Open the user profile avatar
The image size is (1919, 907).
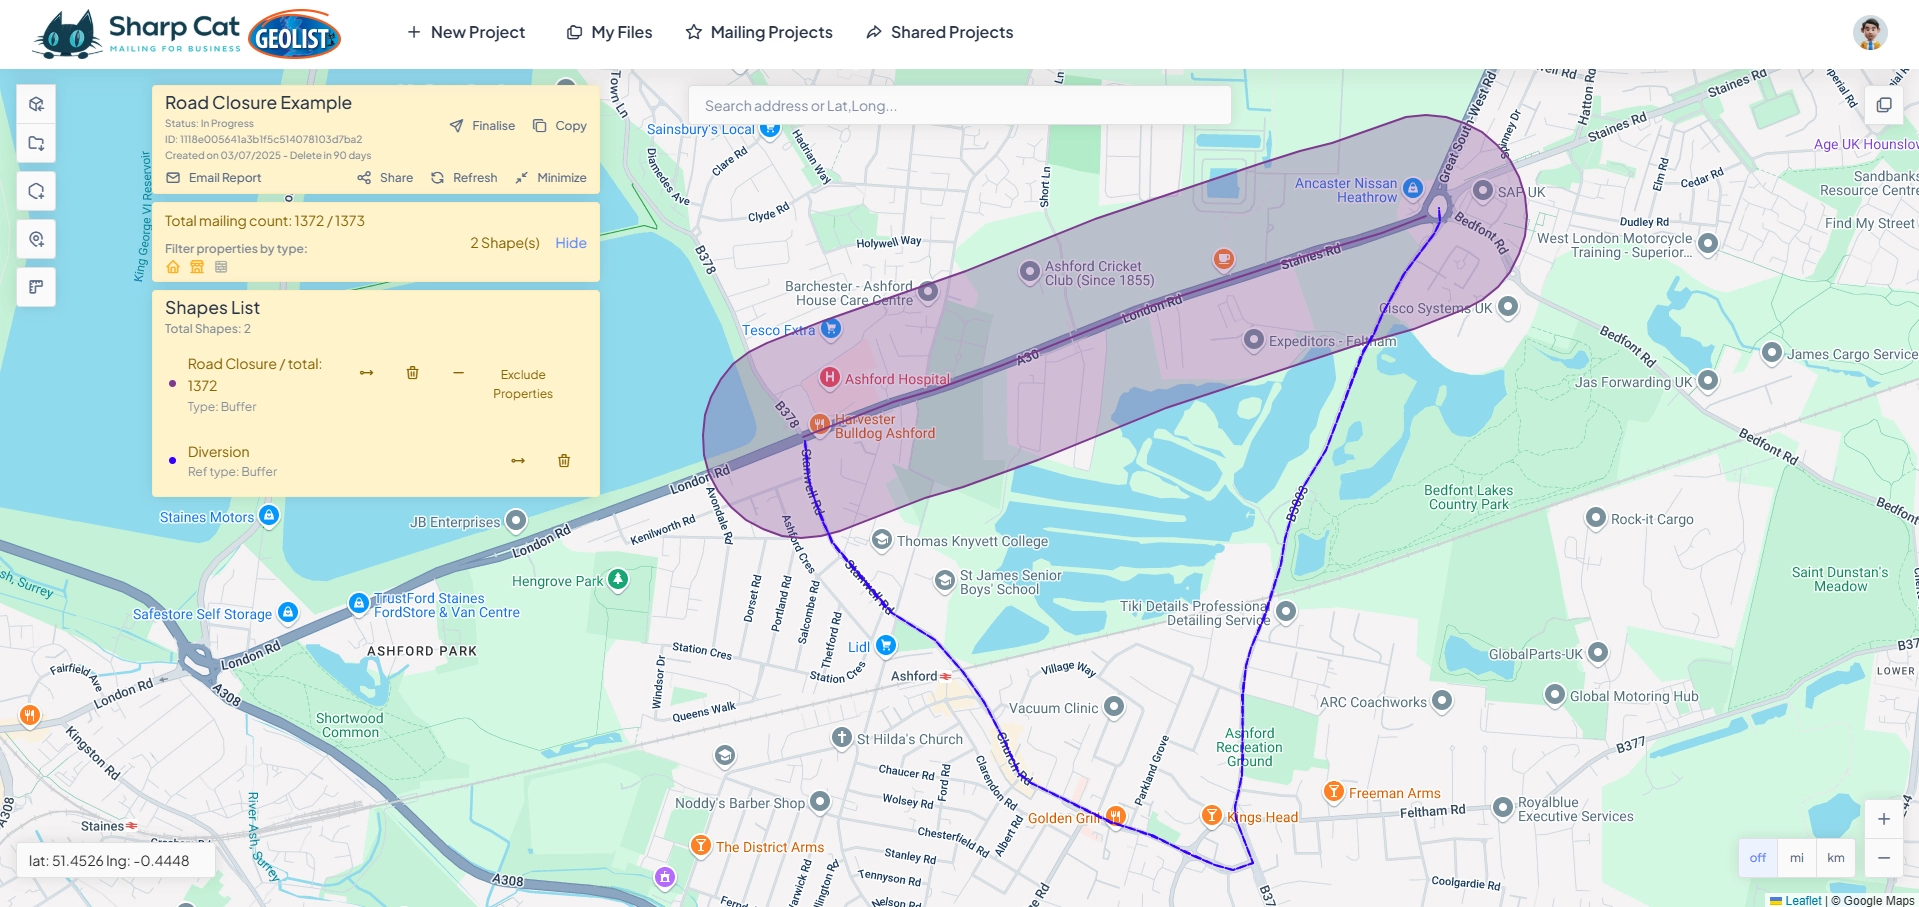click(1870, 32)
